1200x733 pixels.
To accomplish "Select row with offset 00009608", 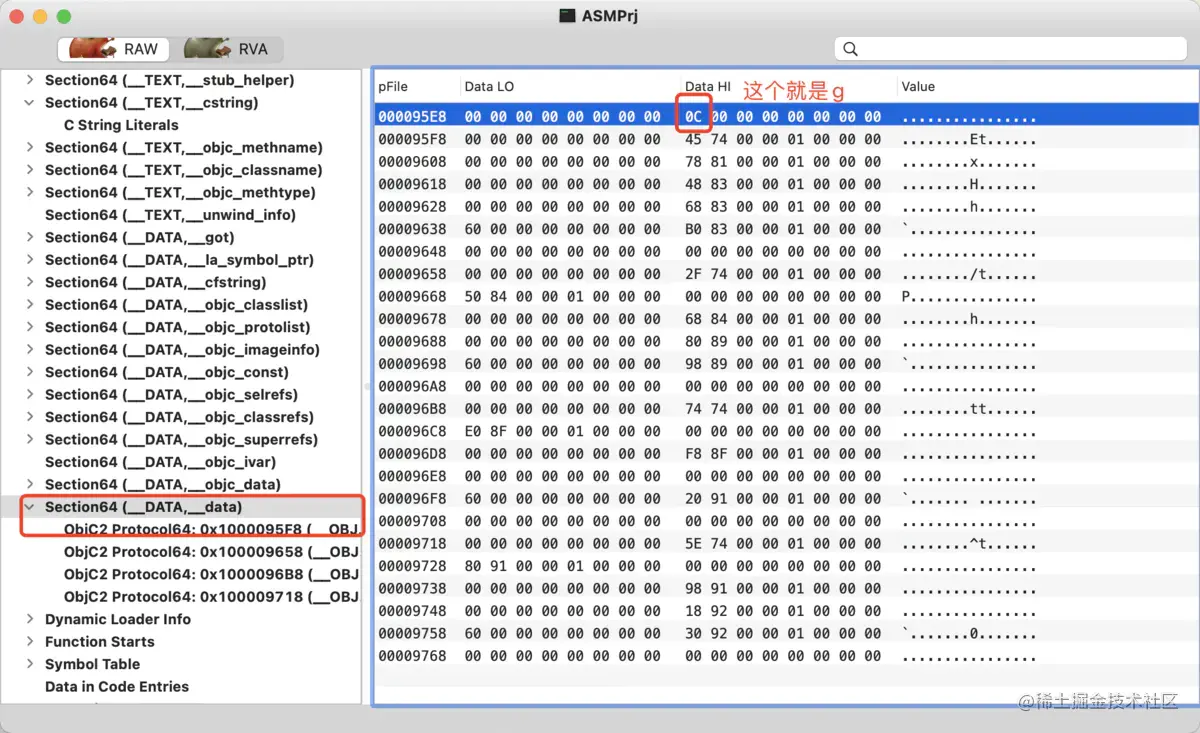I will [785, 161].
